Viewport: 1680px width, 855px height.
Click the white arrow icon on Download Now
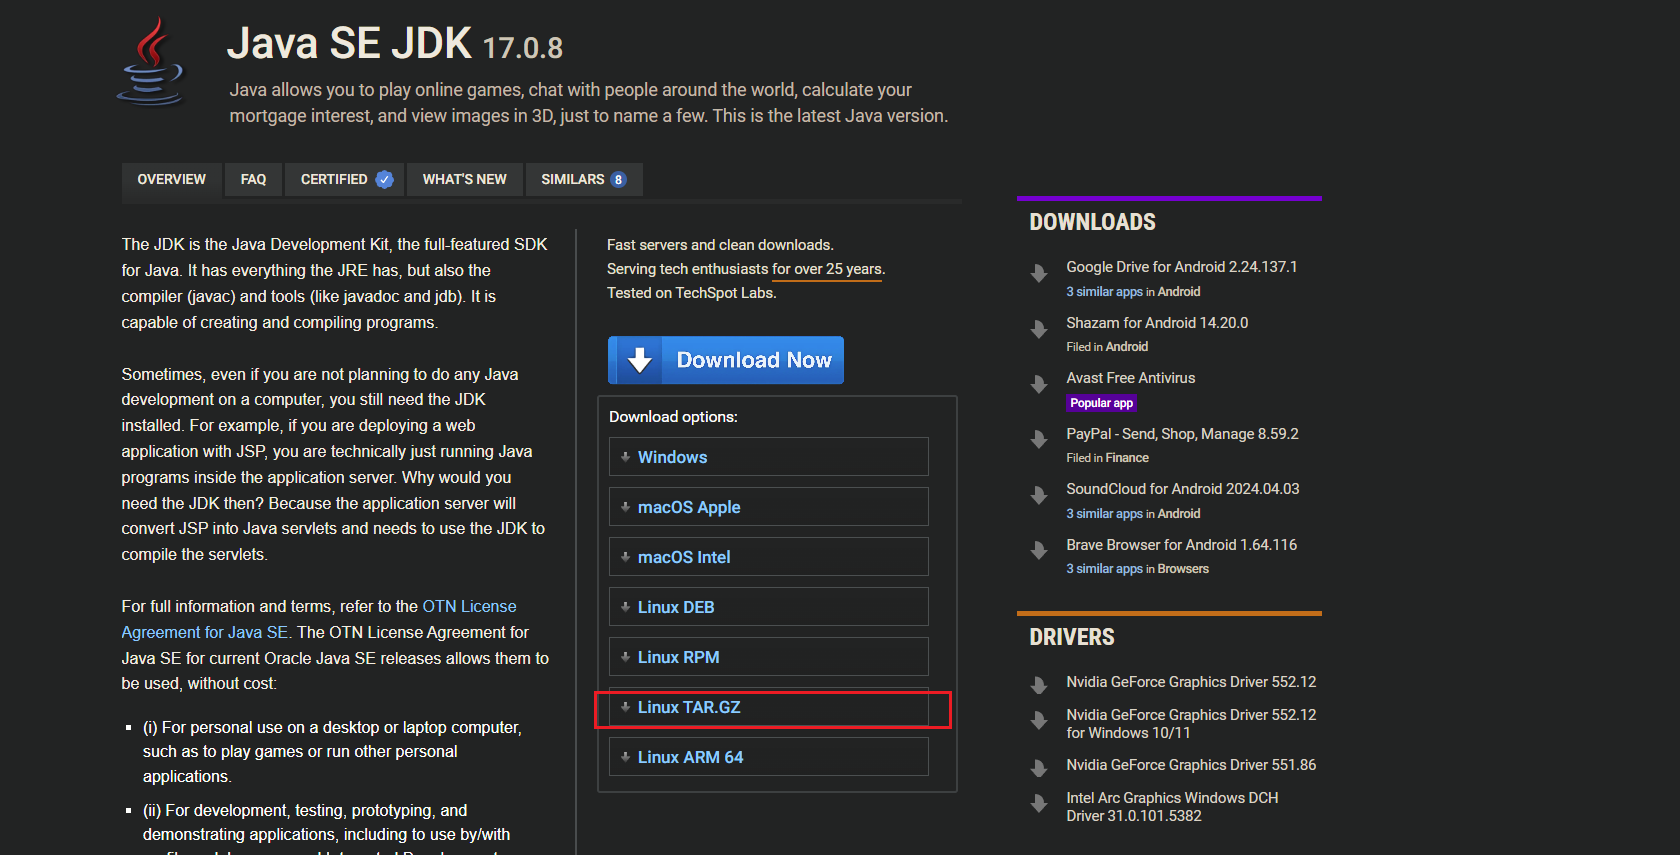click(x=640, y=360)
